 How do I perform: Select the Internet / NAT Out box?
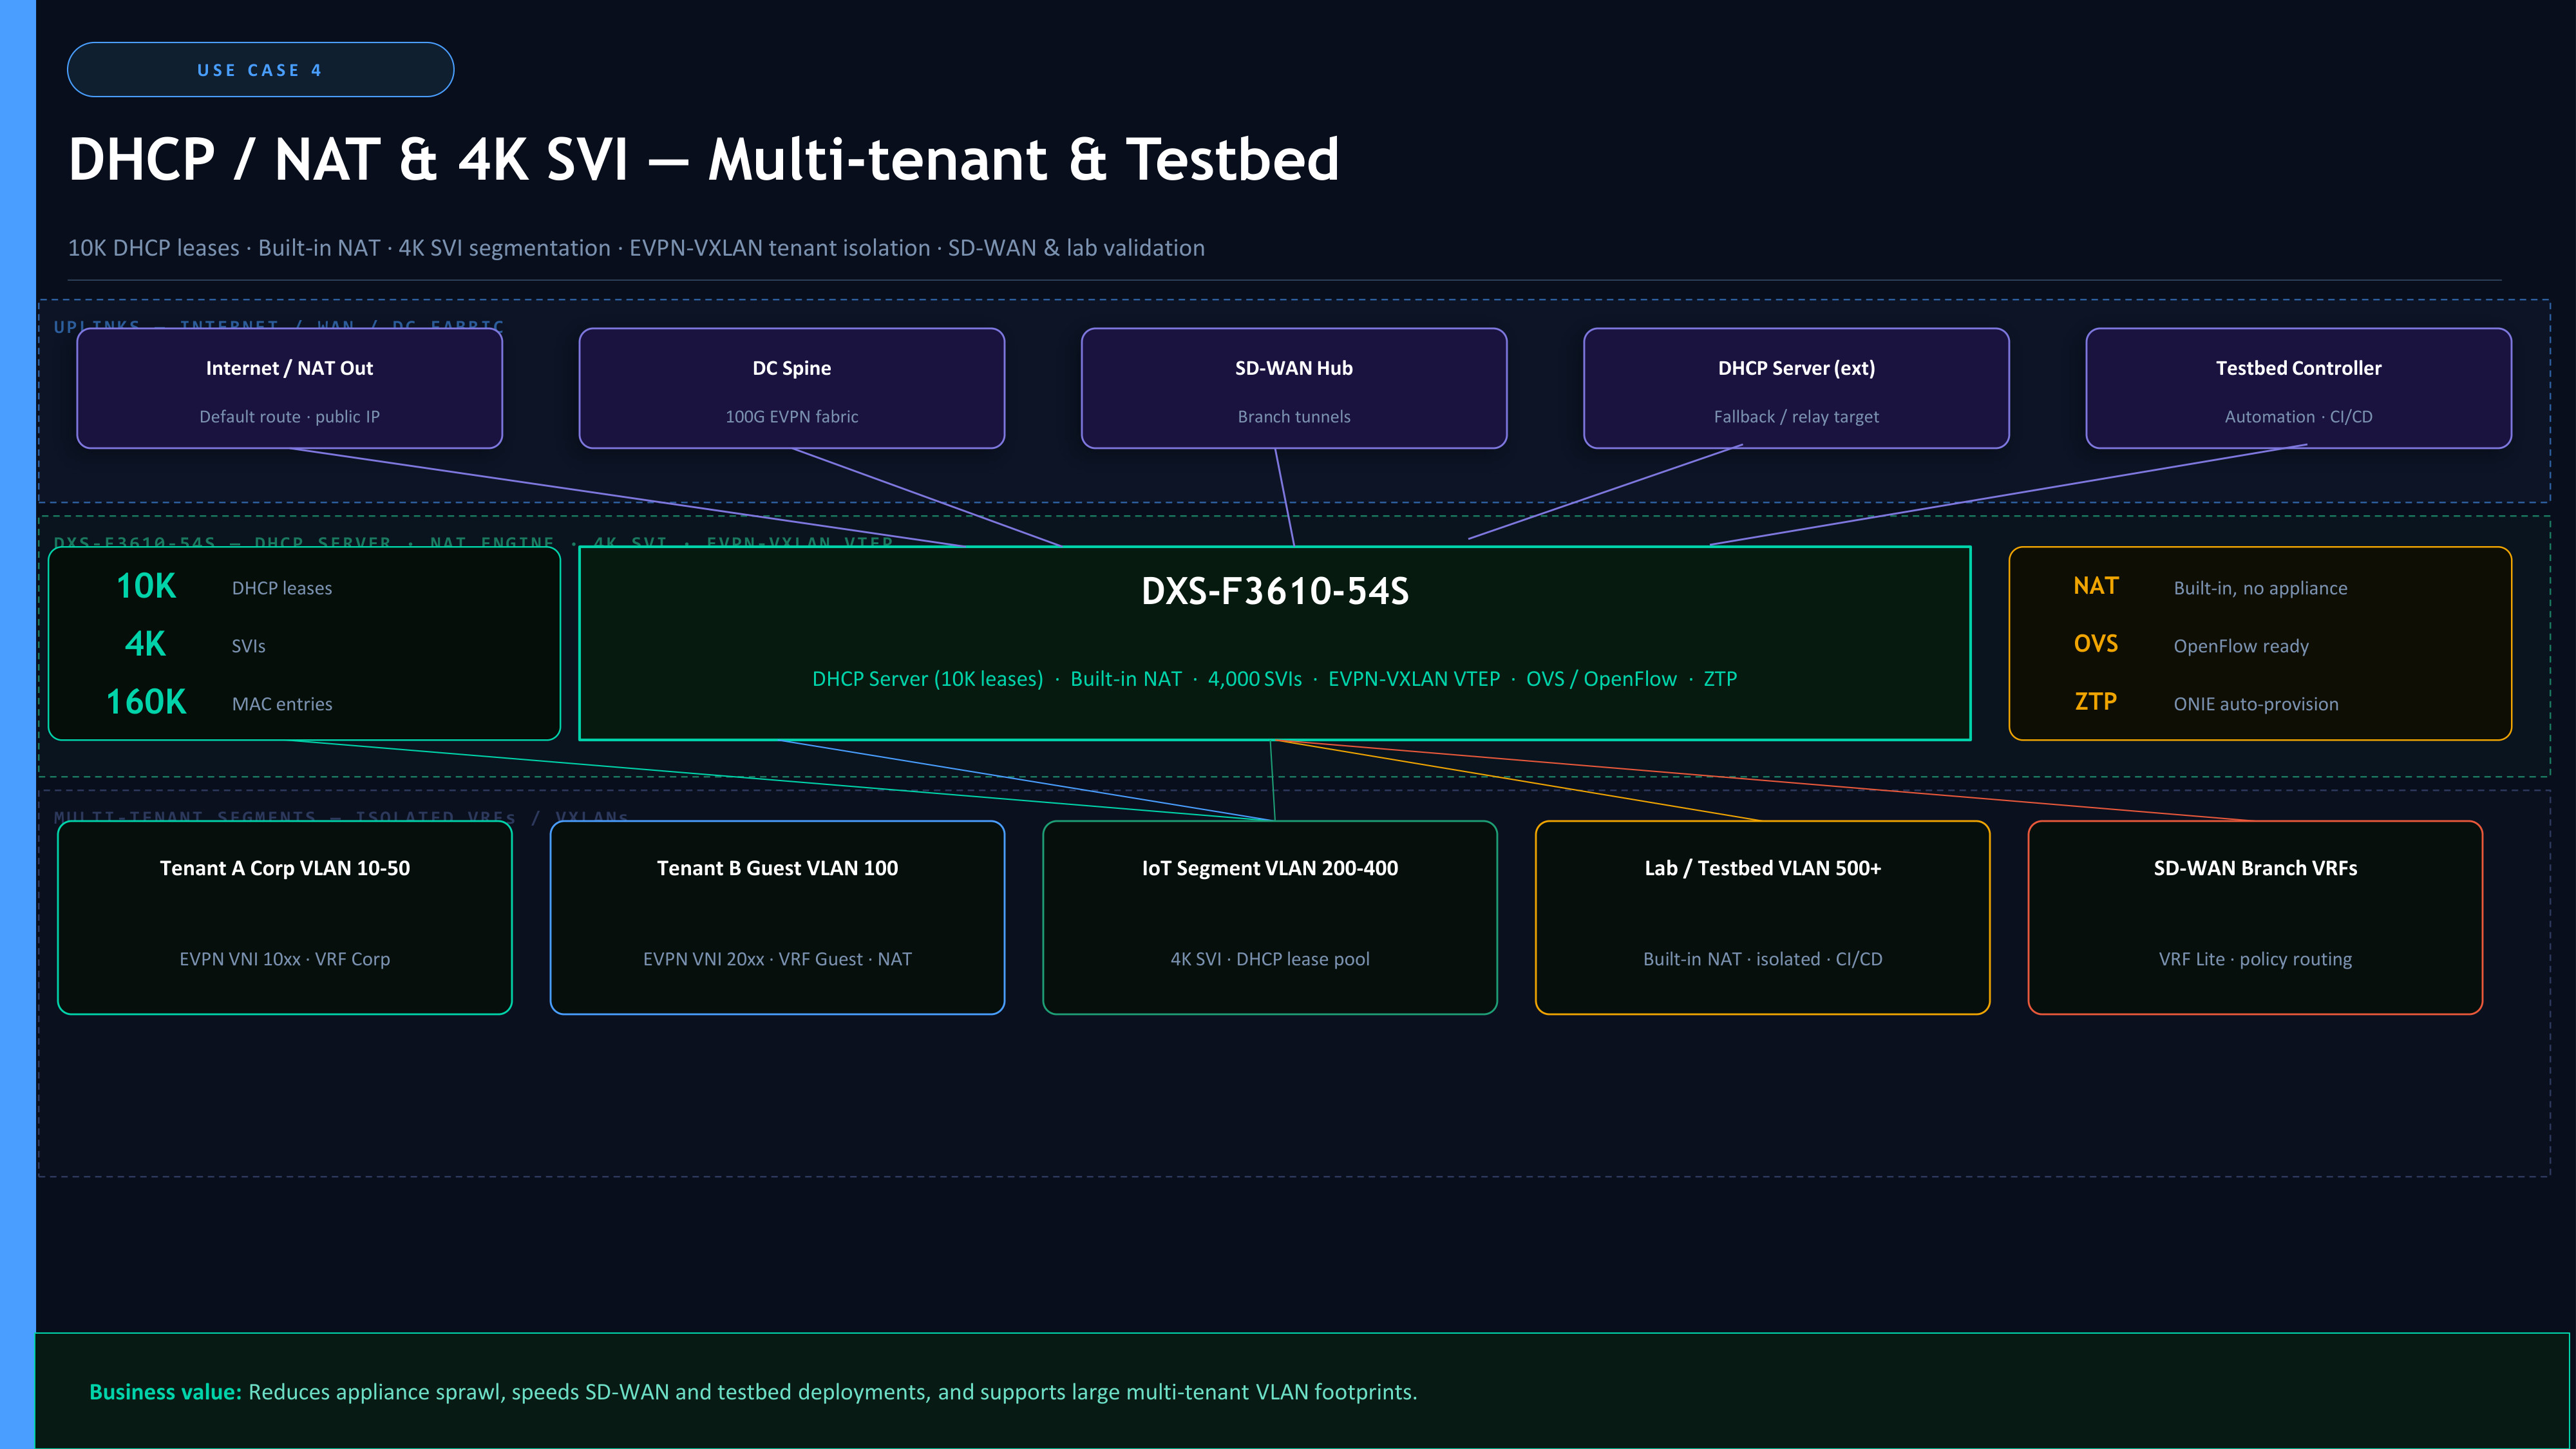[x=289, y=388]
